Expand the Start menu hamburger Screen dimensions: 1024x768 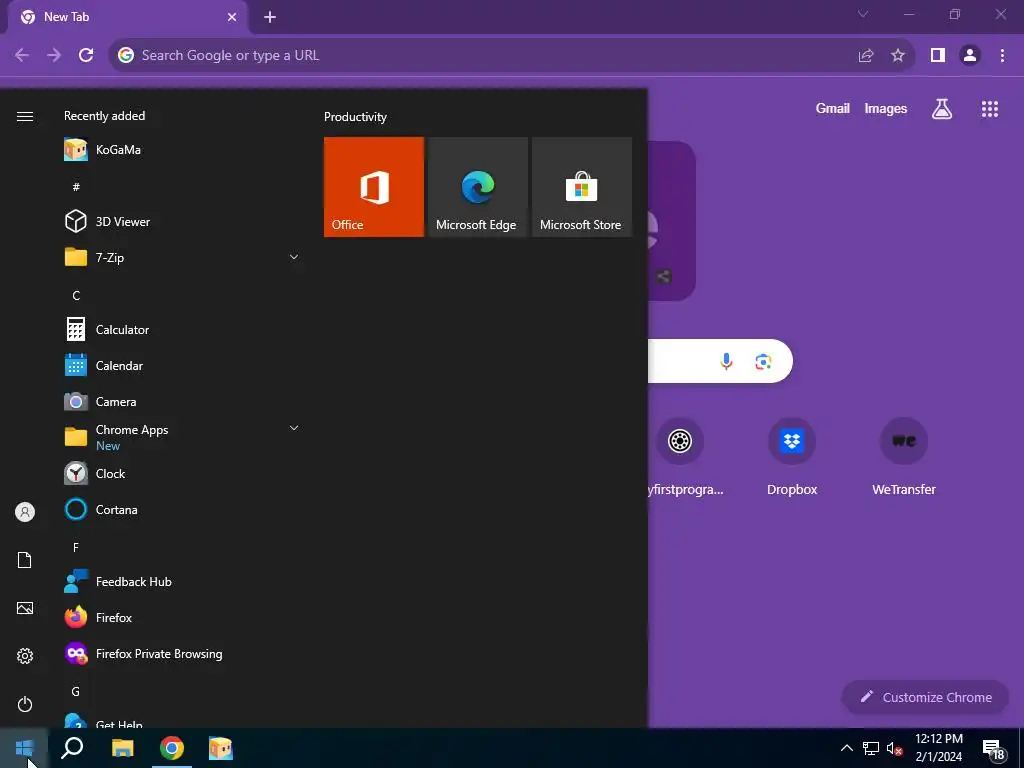pyautogui.click(x=25, y=116)
